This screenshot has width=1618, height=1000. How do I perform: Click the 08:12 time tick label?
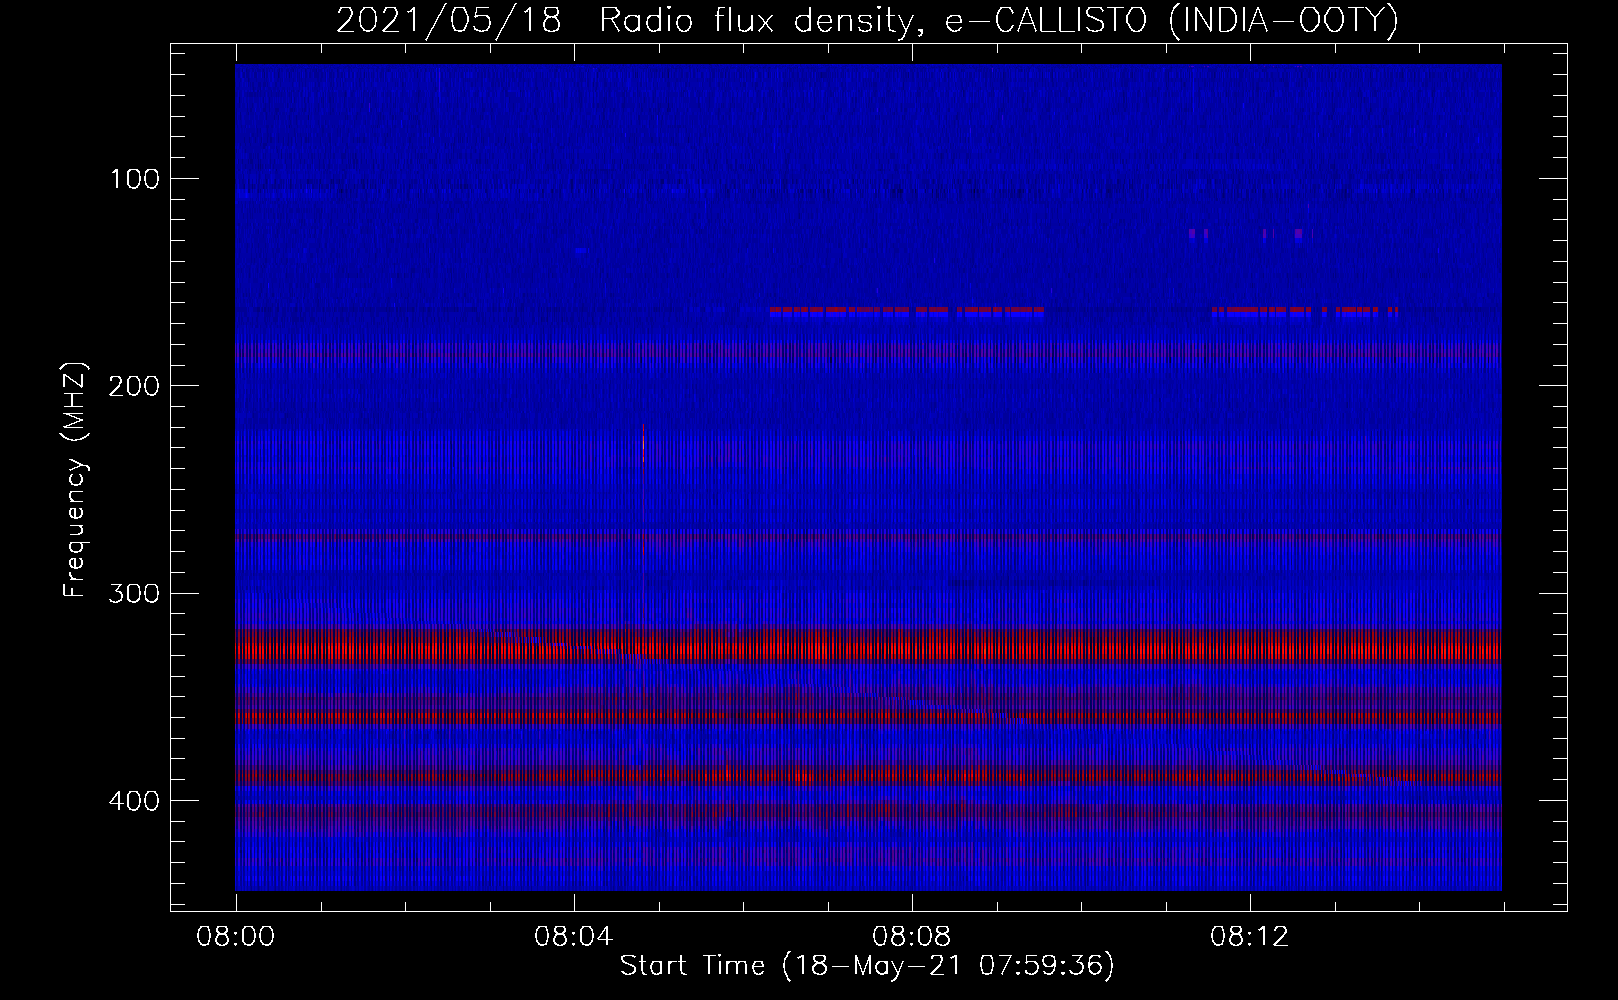point(1250,936)
